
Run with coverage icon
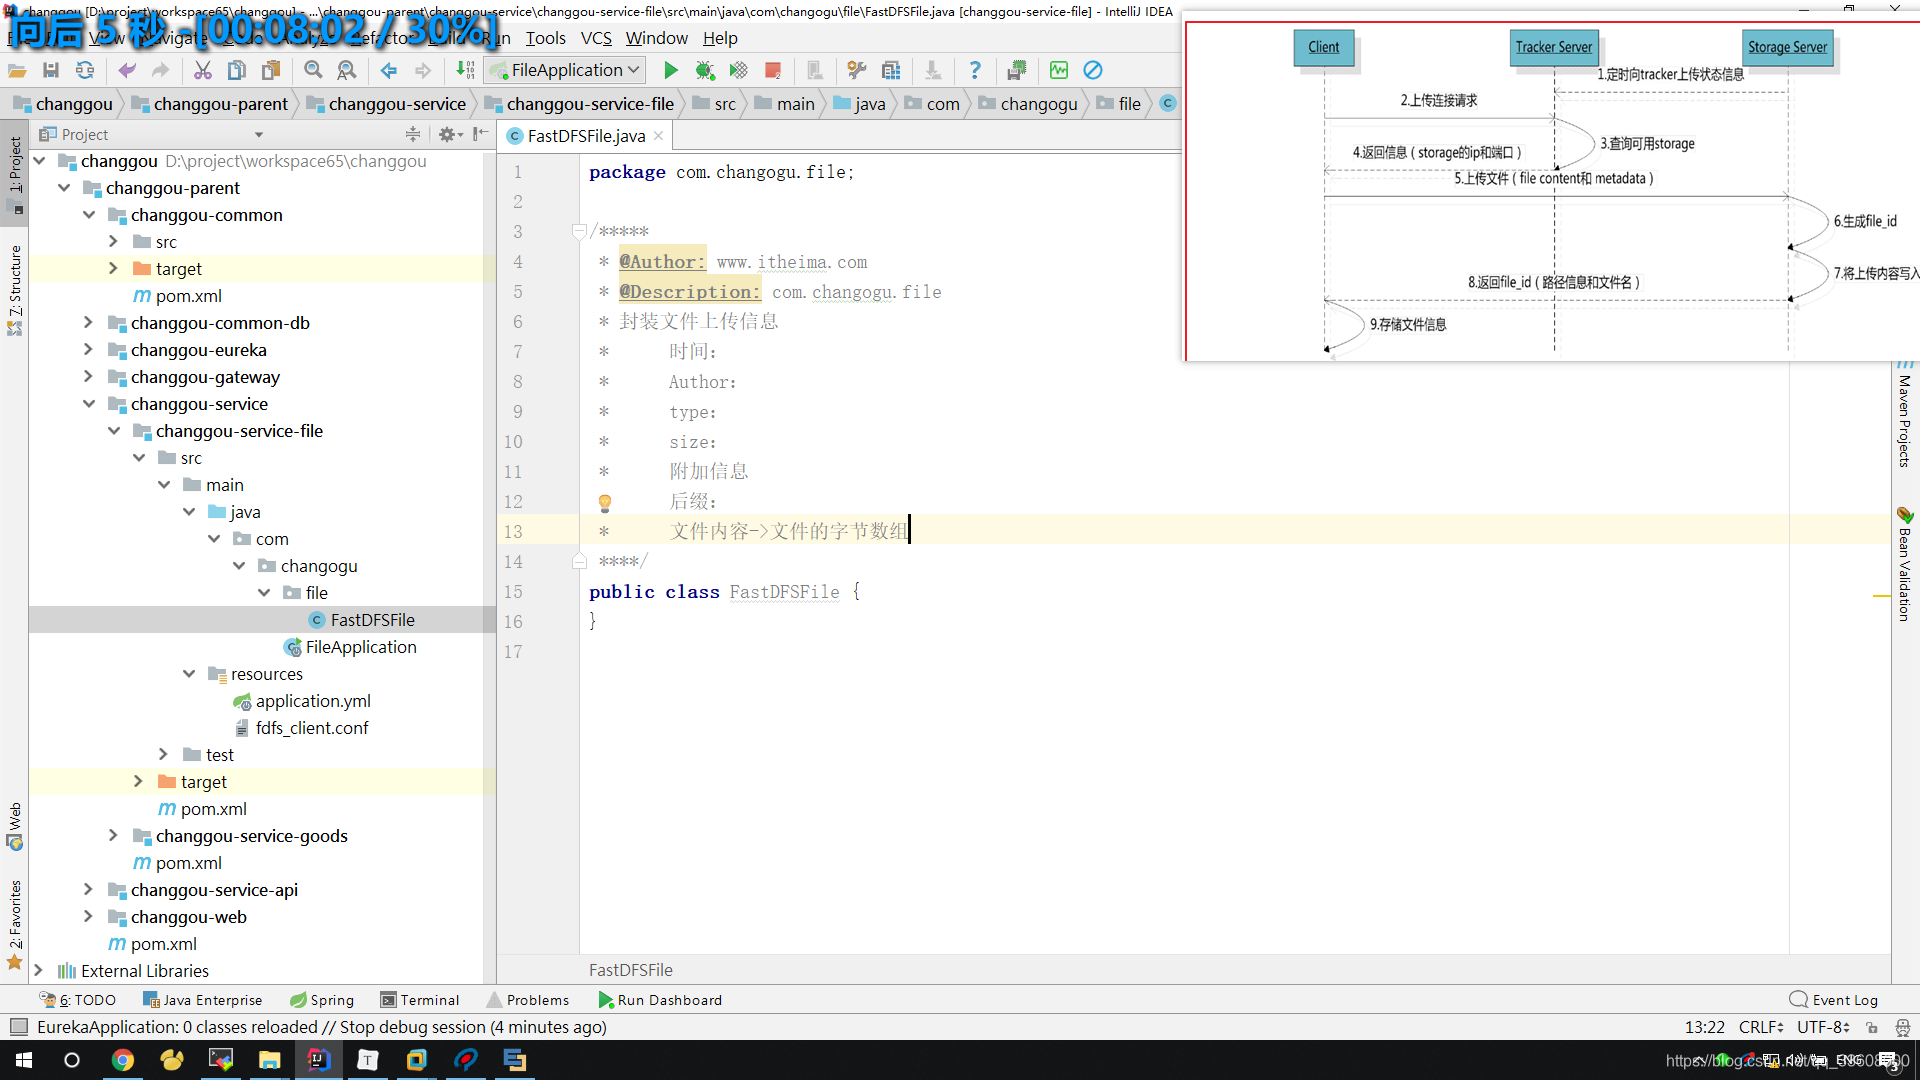click(x=739, y=70)
